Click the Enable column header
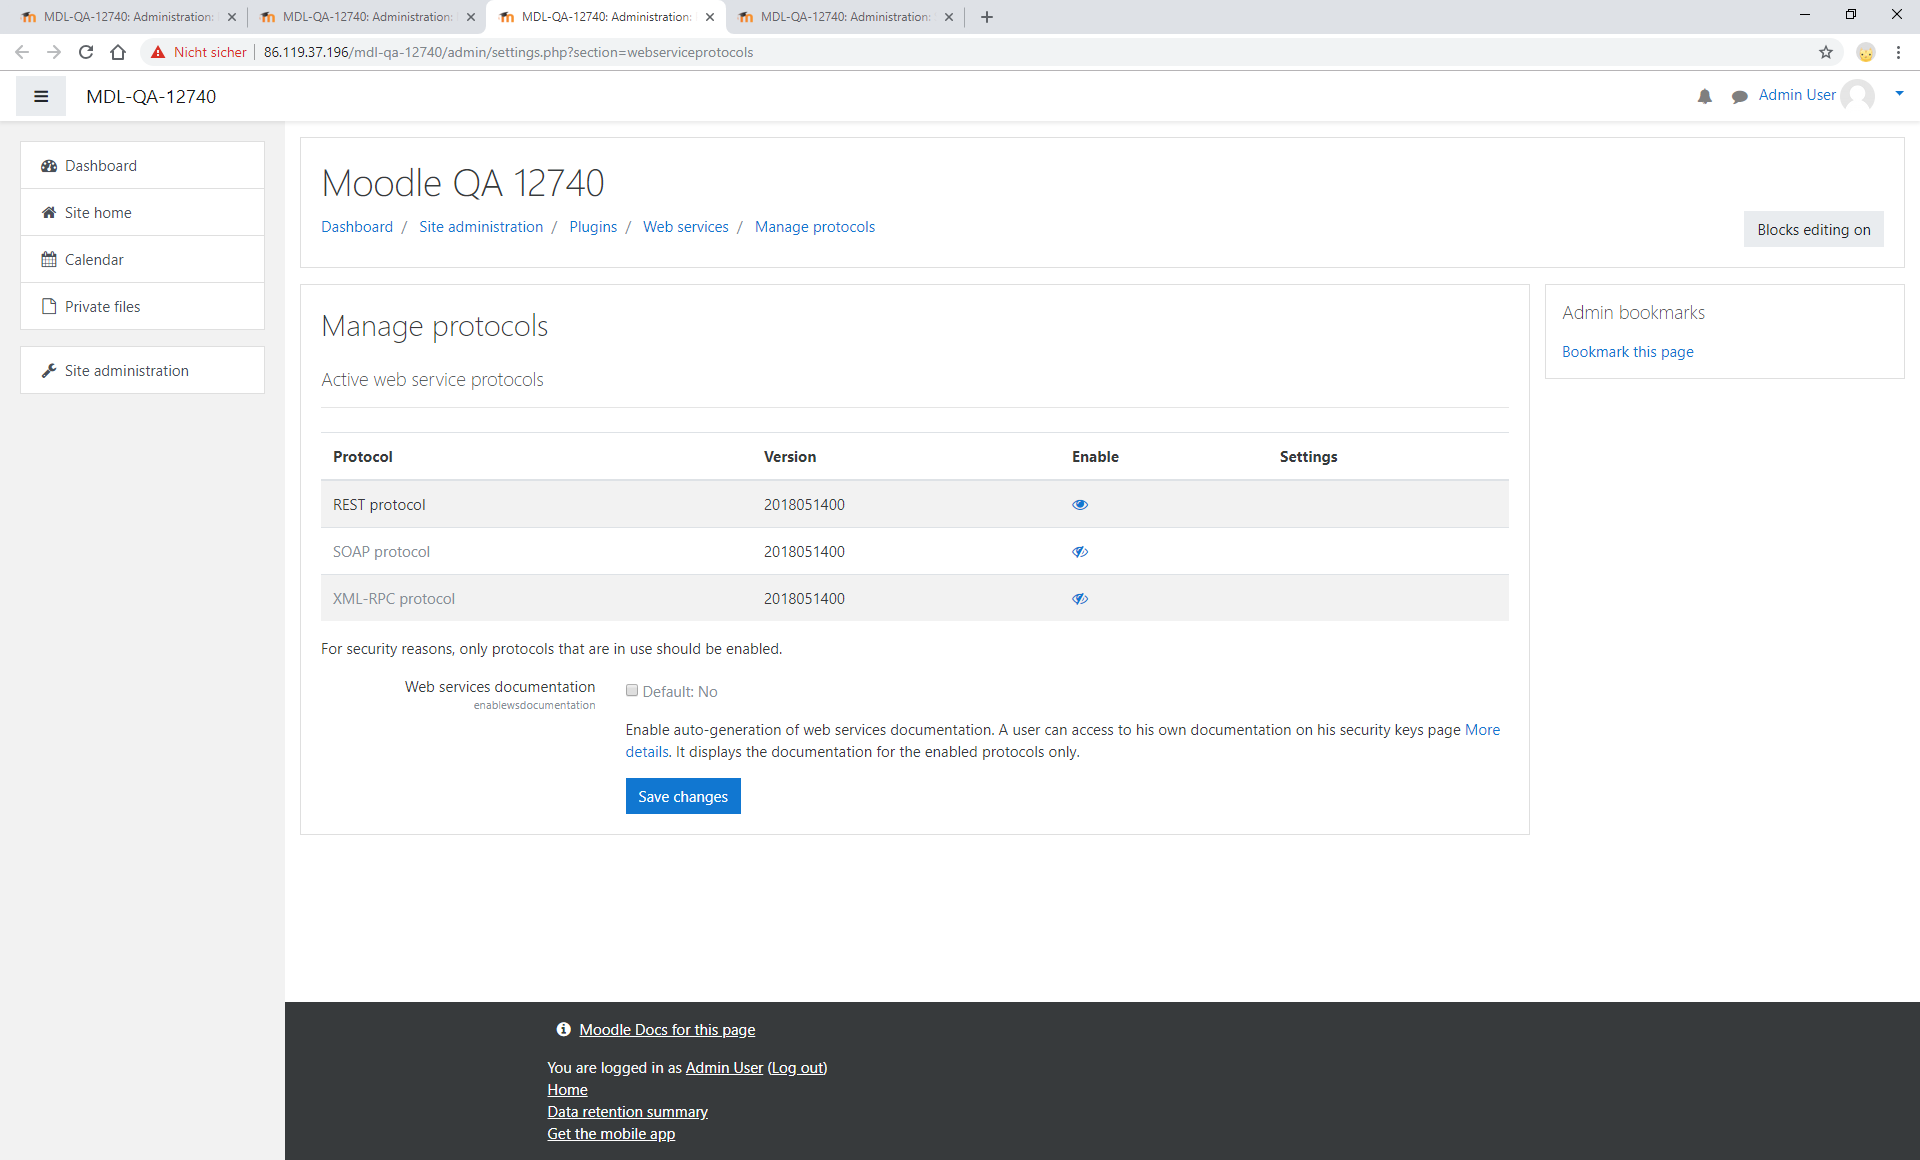This screenshot has width=1920, height=1160. [1095, 457]
